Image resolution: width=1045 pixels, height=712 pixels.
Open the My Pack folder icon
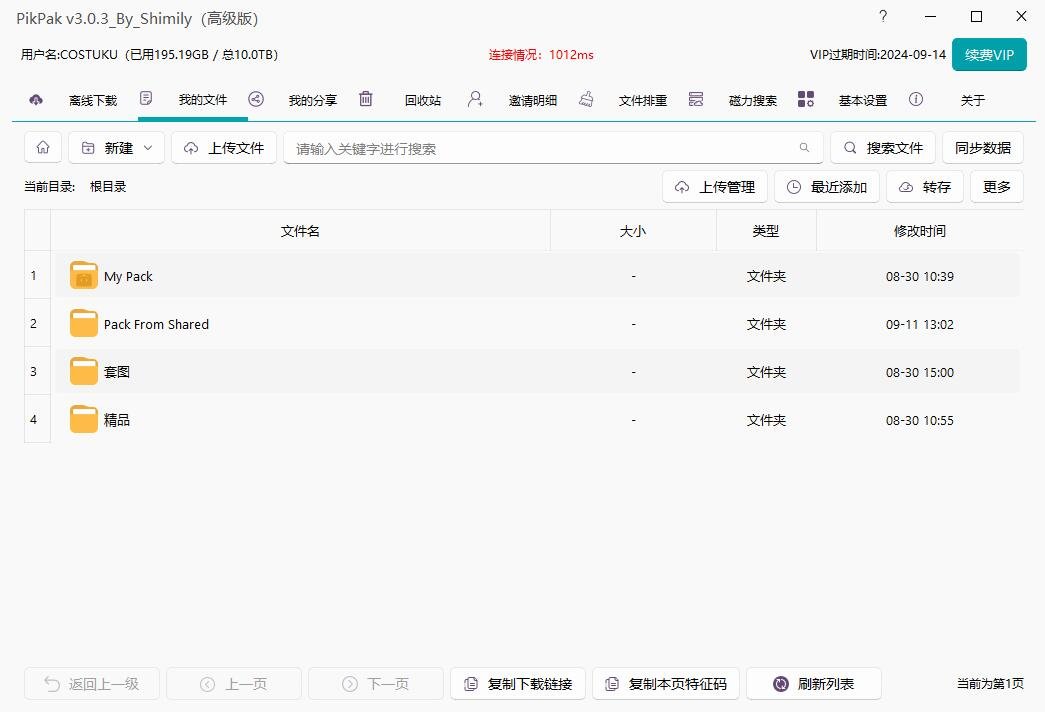point(84,276)
